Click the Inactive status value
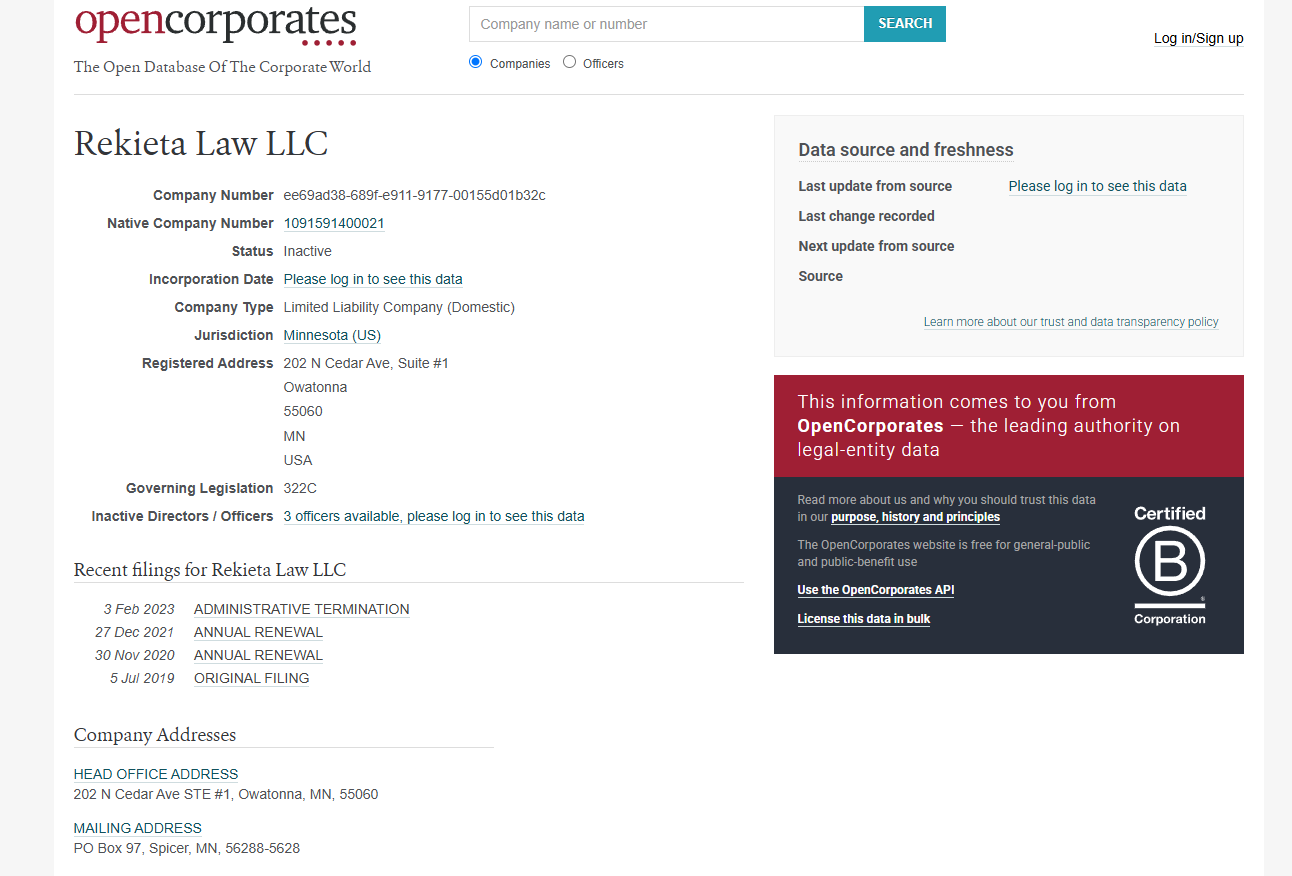 coord(307,251)
